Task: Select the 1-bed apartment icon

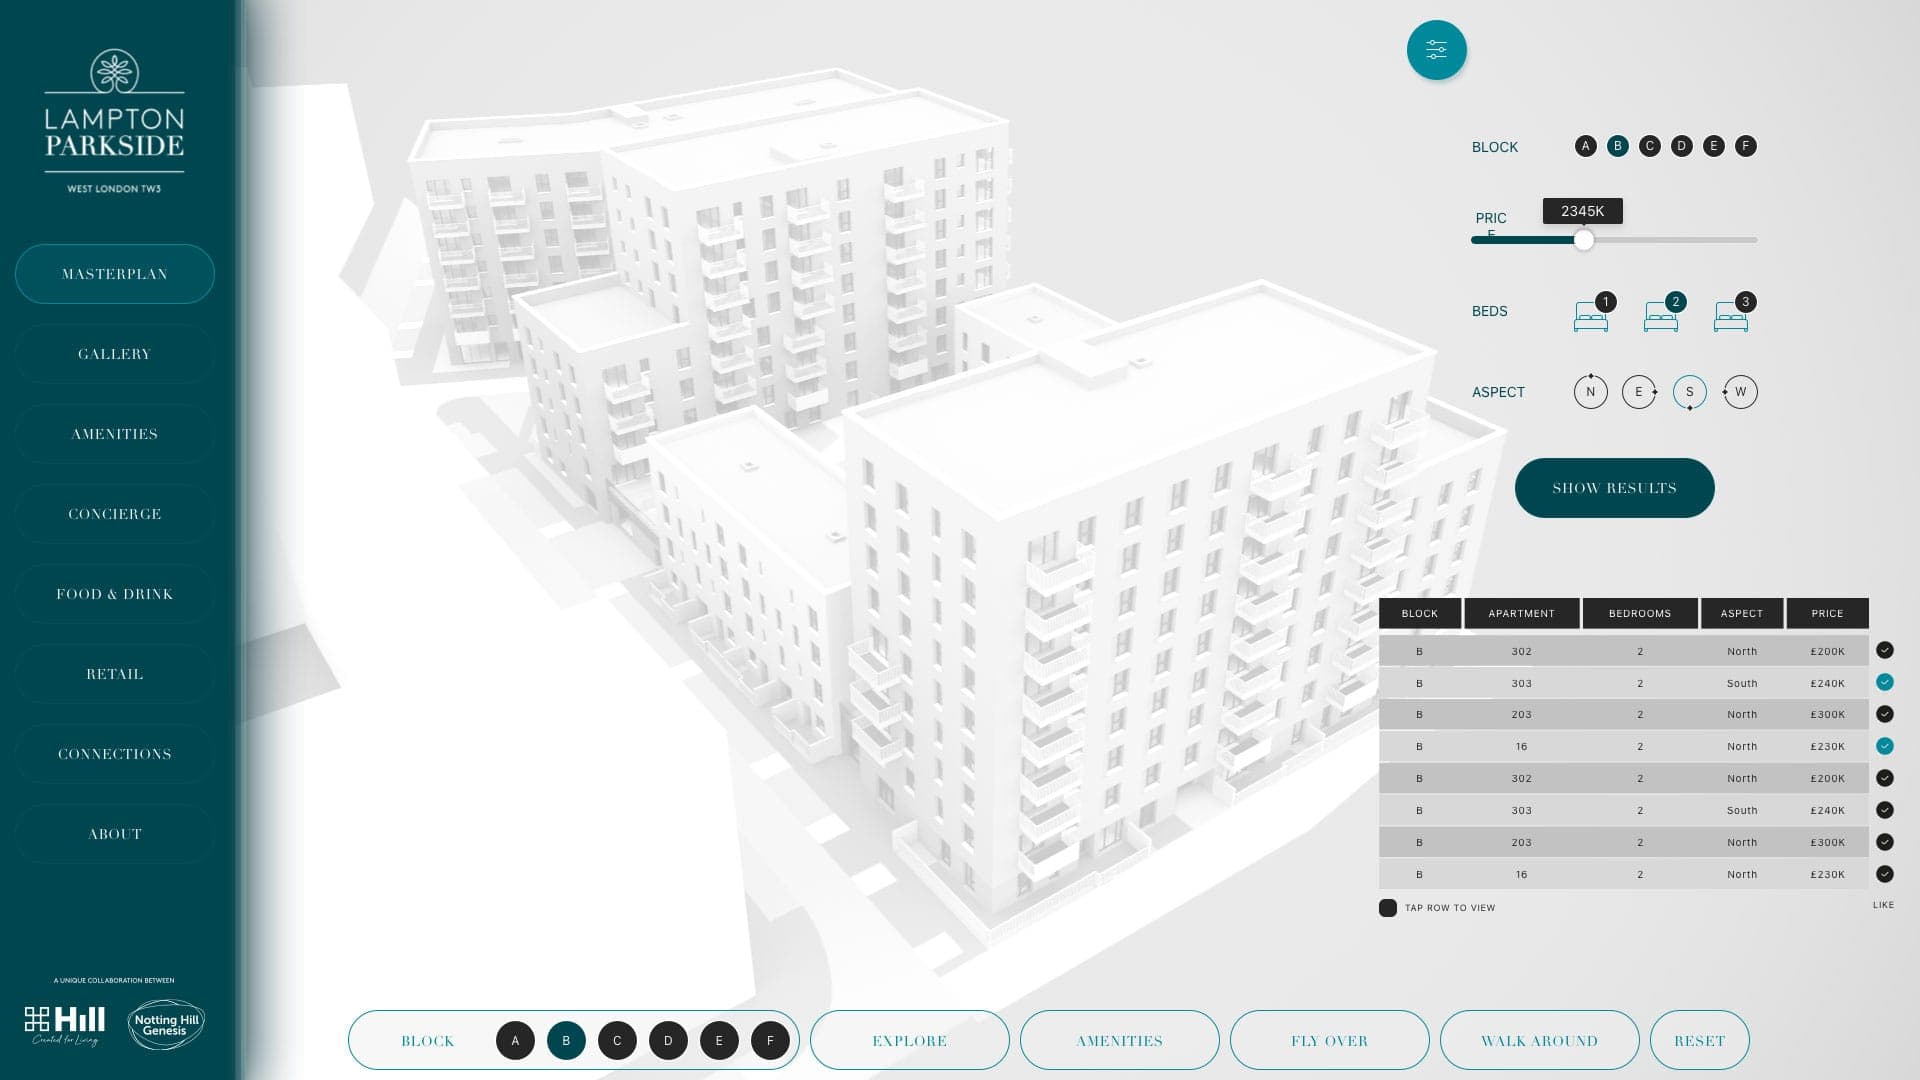Action: [1590, 315]
